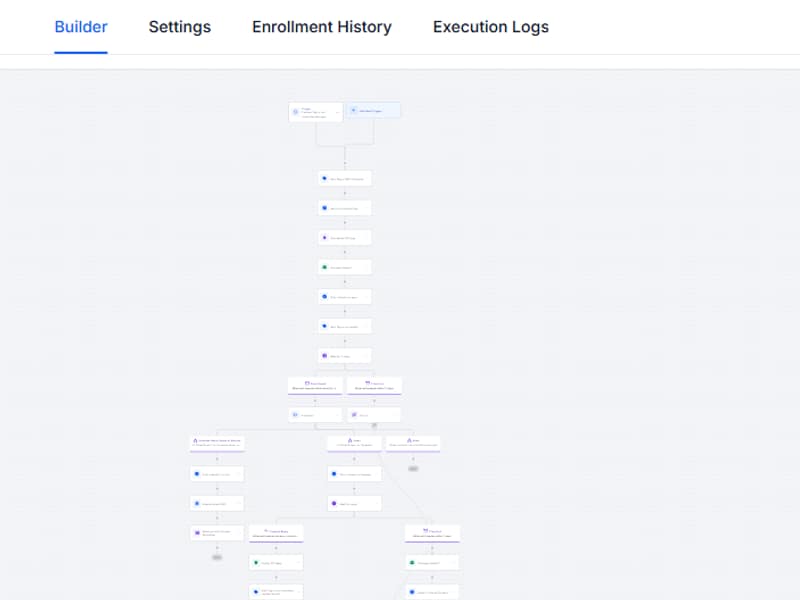Click the gray END badge under right-most branch
Screen dimensions: 800x600
pos(413,468)
